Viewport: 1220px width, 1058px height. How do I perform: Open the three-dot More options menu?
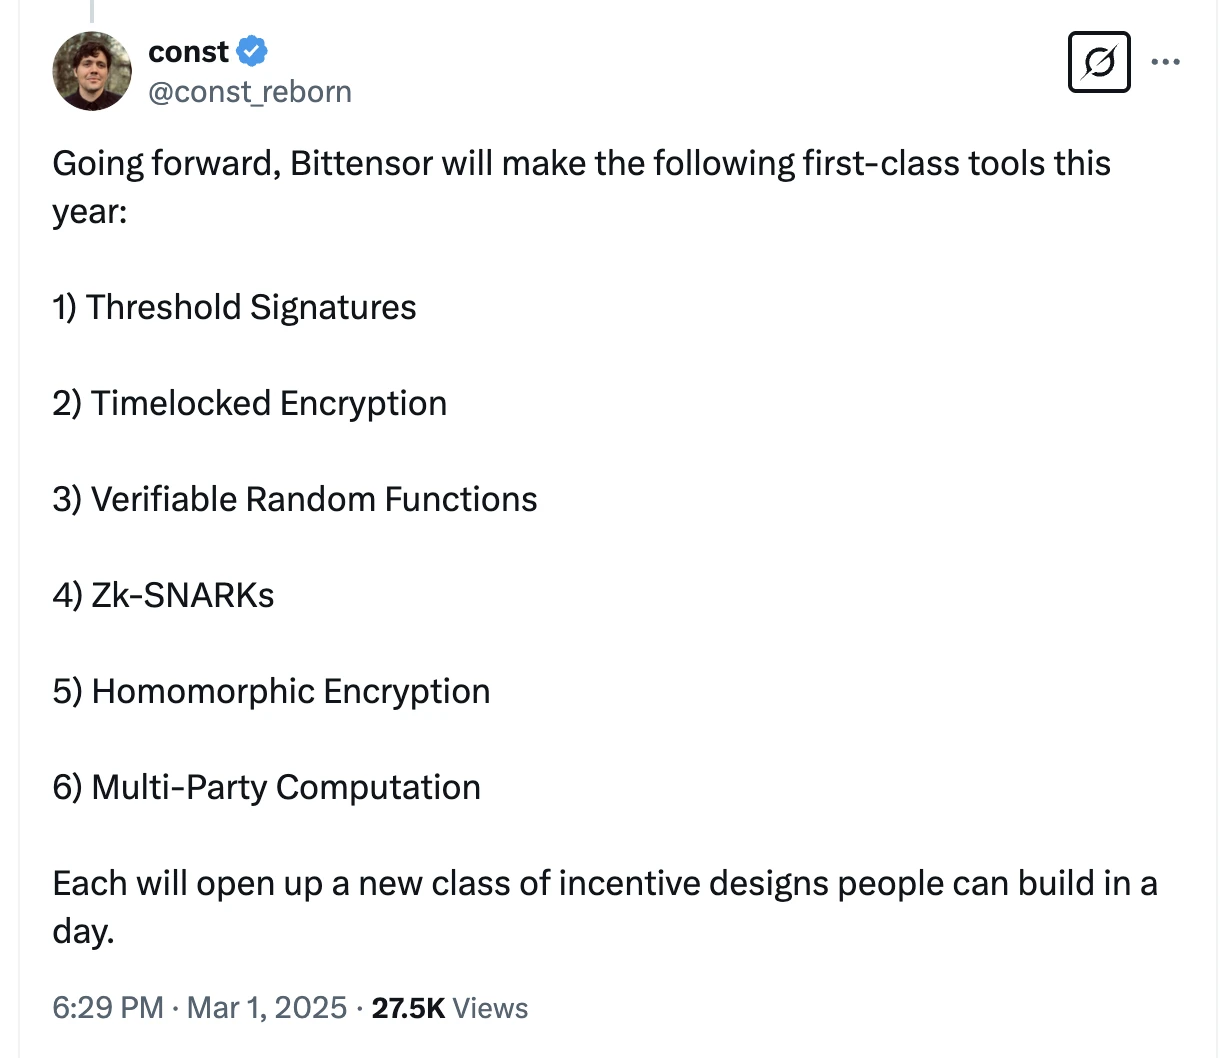coord(1165,62)
